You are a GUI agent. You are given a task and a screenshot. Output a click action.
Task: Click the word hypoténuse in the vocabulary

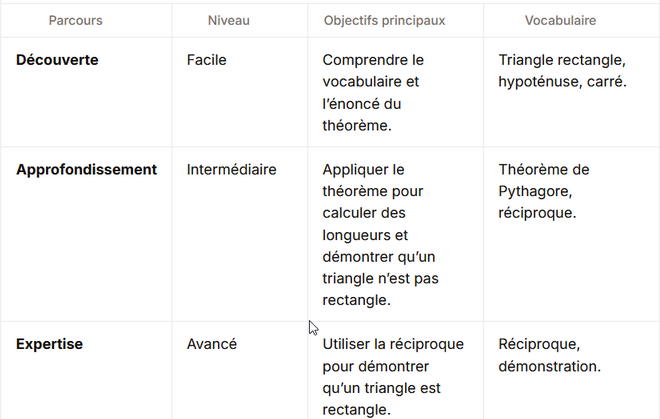click(x=540, y=82)
